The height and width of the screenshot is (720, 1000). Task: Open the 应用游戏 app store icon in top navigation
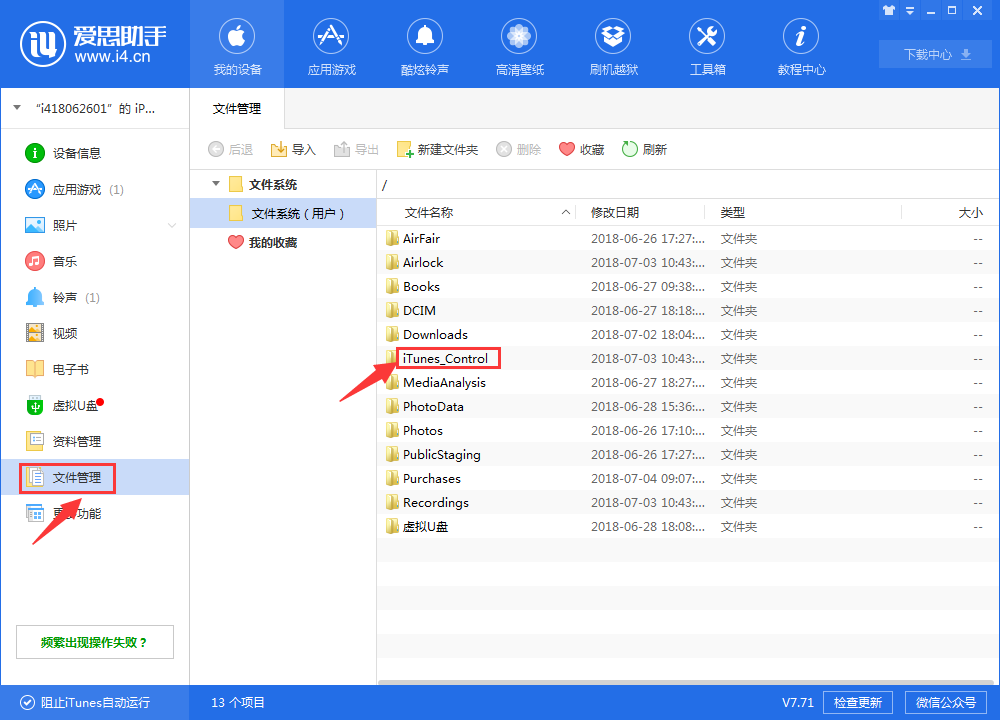331,38
